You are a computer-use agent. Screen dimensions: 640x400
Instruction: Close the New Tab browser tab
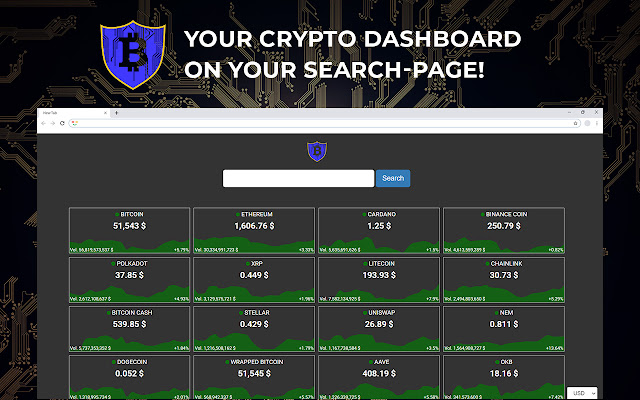(x=105, y=113)
